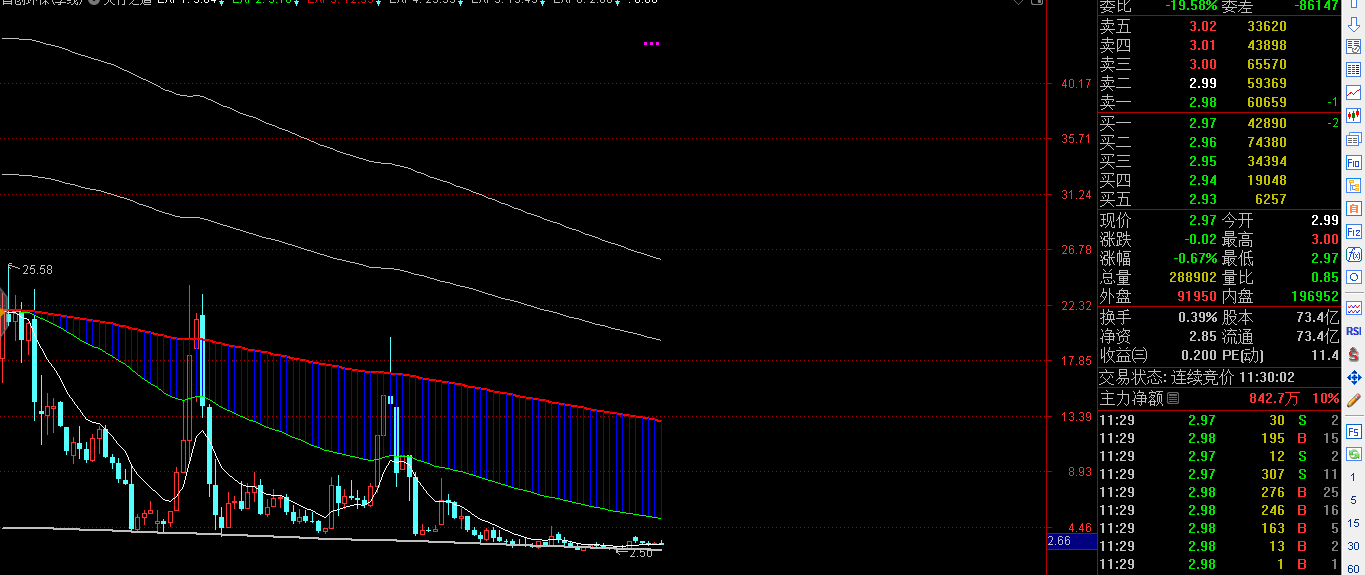The image size is (1365, 575).
Task: Open the wave indicator chart icon
Action: tap(1354, 307)
